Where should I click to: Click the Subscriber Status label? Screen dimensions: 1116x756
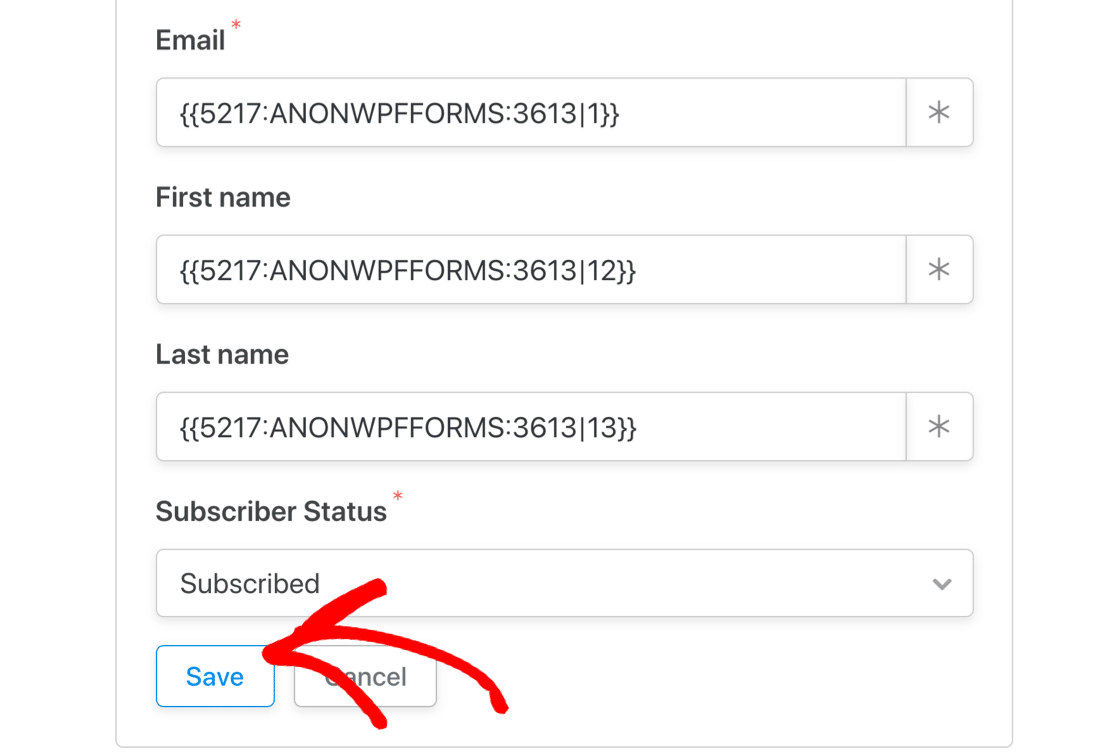point(271,512)
